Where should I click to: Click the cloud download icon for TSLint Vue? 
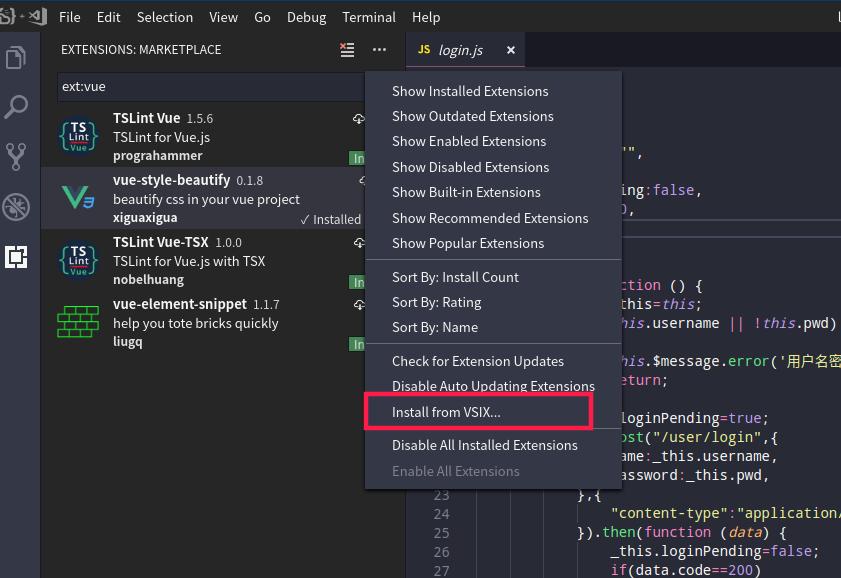(x=357, y=119)
